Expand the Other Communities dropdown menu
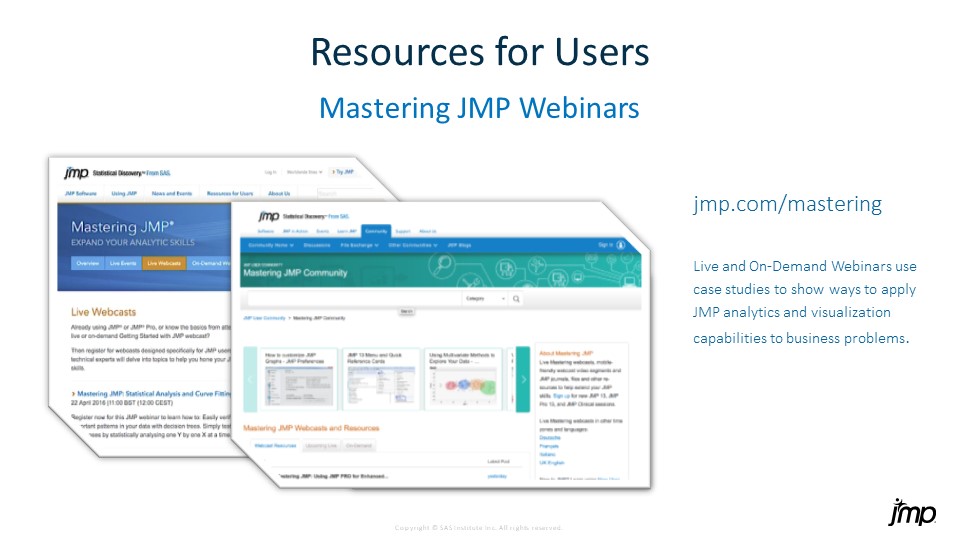960x540 pixels. 413,245
